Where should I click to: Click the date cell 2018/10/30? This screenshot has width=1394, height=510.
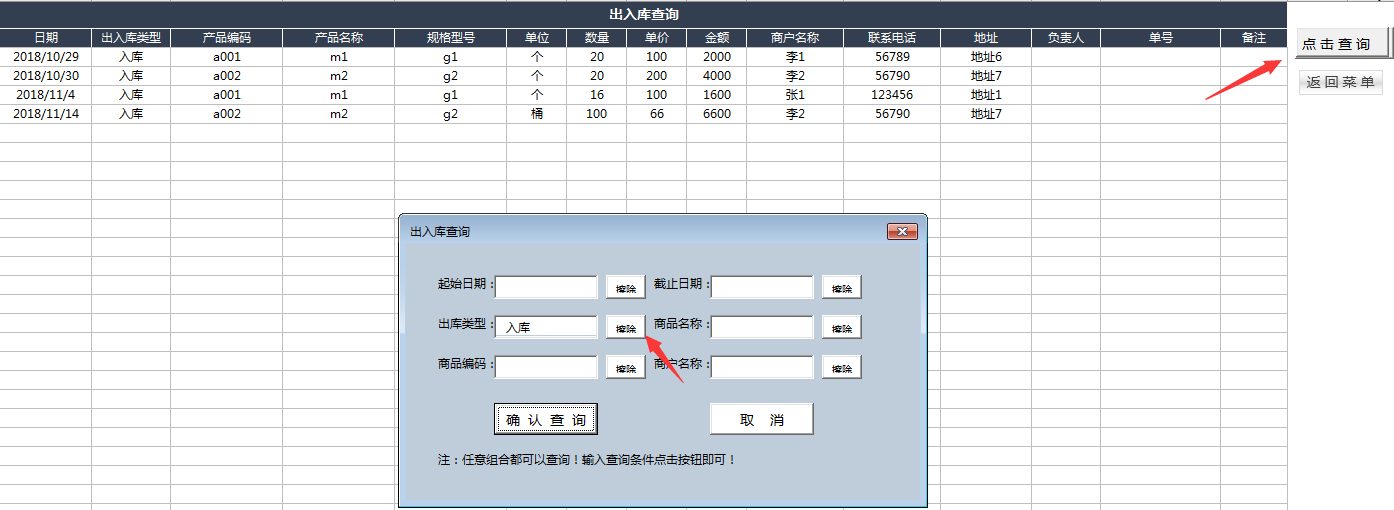pos(46,76)
